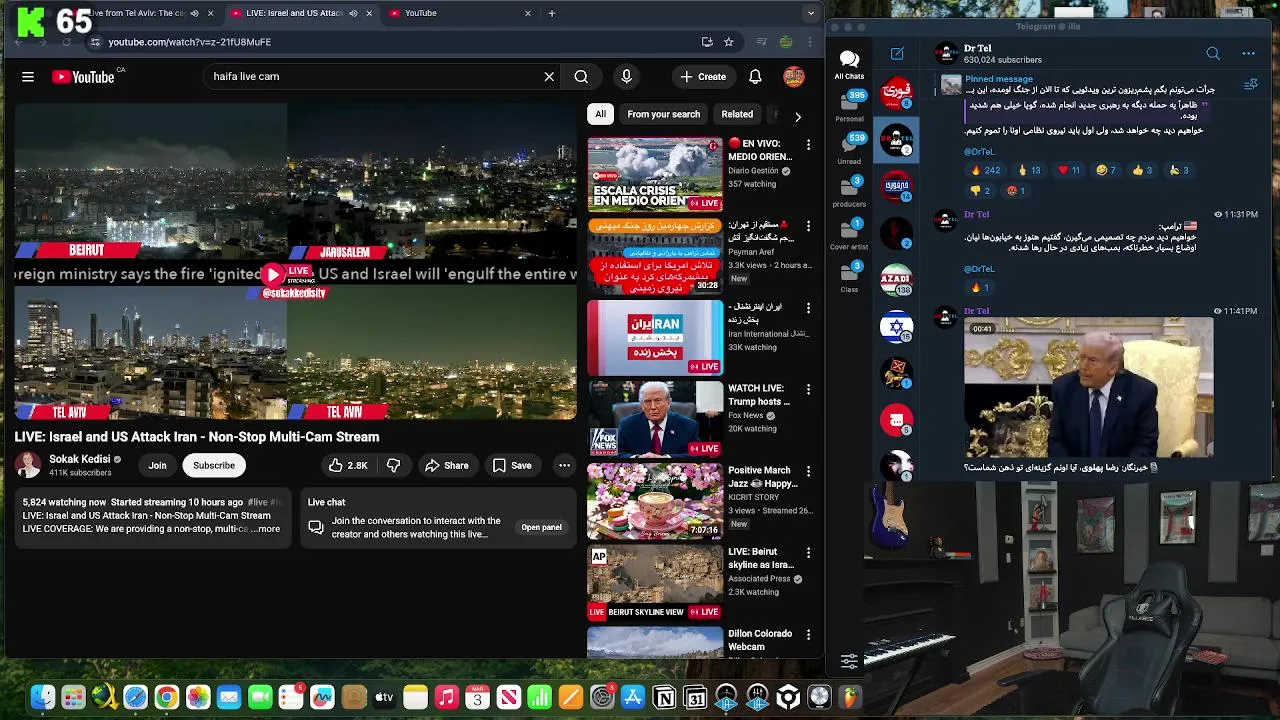This screenshot has height=720, width=1280.
Task: Open the Unread folder in Telegram
Action: click(849, 148)
